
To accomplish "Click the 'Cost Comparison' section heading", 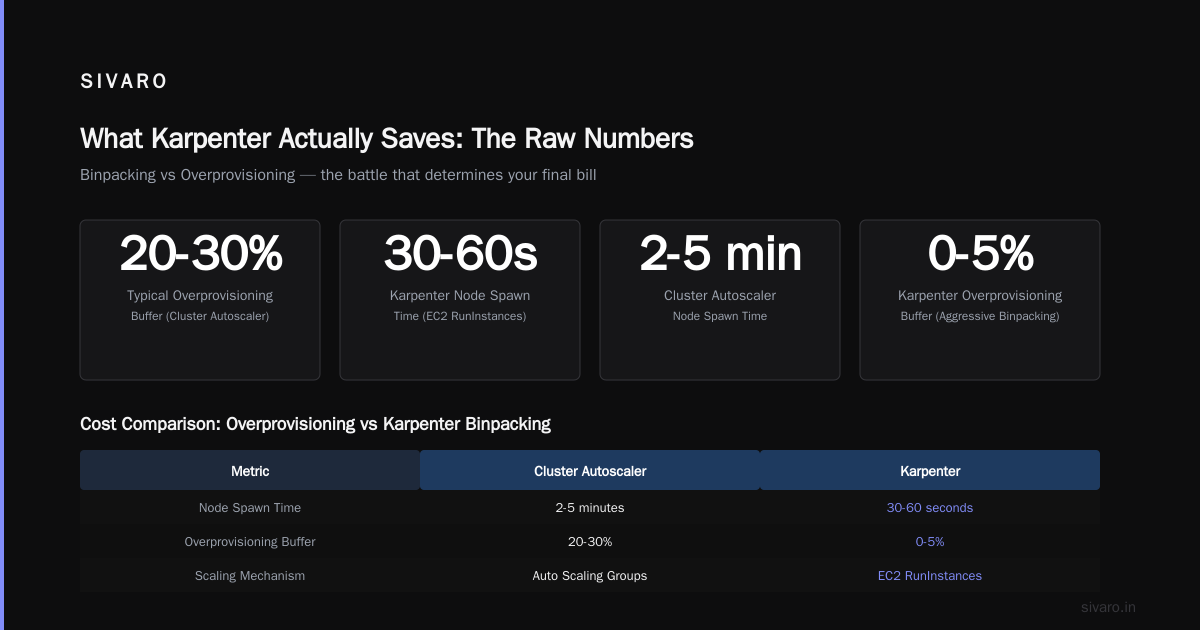I will click(315, 424).
